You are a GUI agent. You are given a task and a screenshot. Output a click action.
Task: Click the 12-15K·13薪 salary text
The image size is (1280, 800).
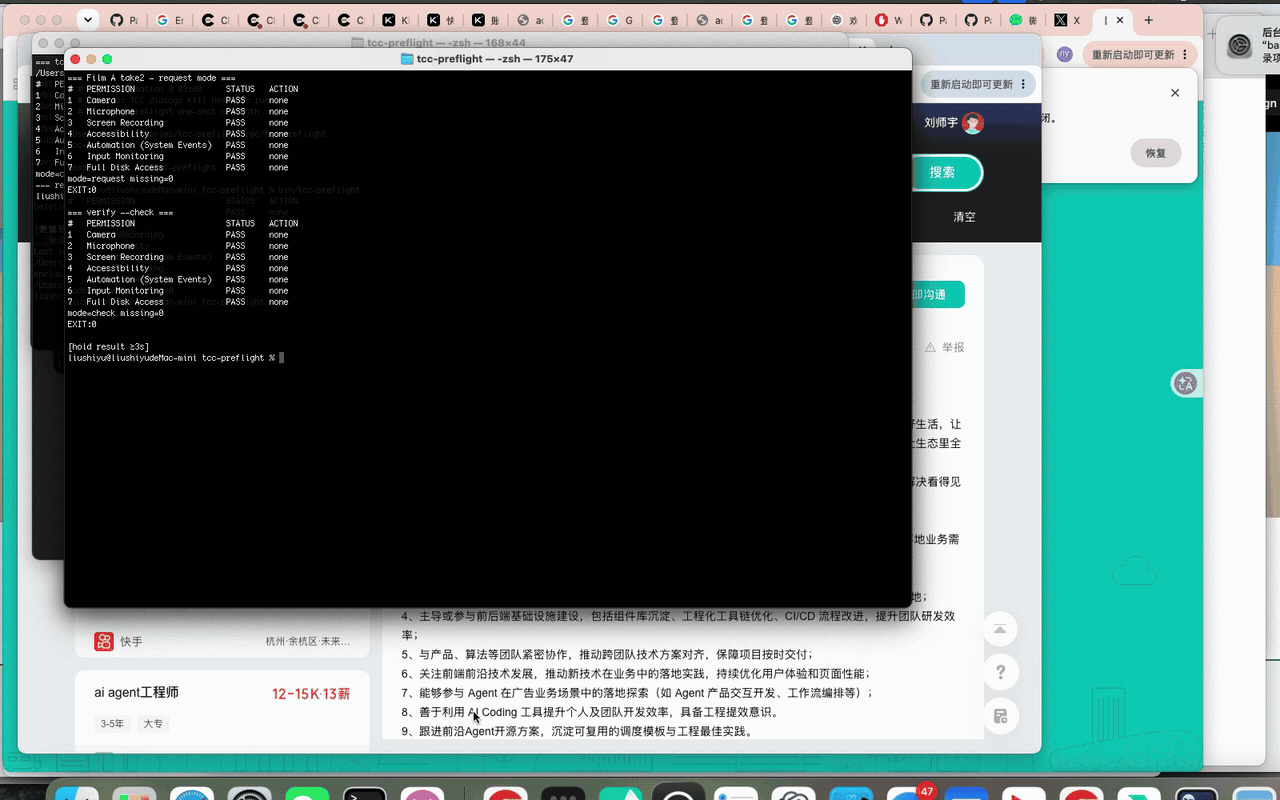pyautogui.click(x=311, y=693)
